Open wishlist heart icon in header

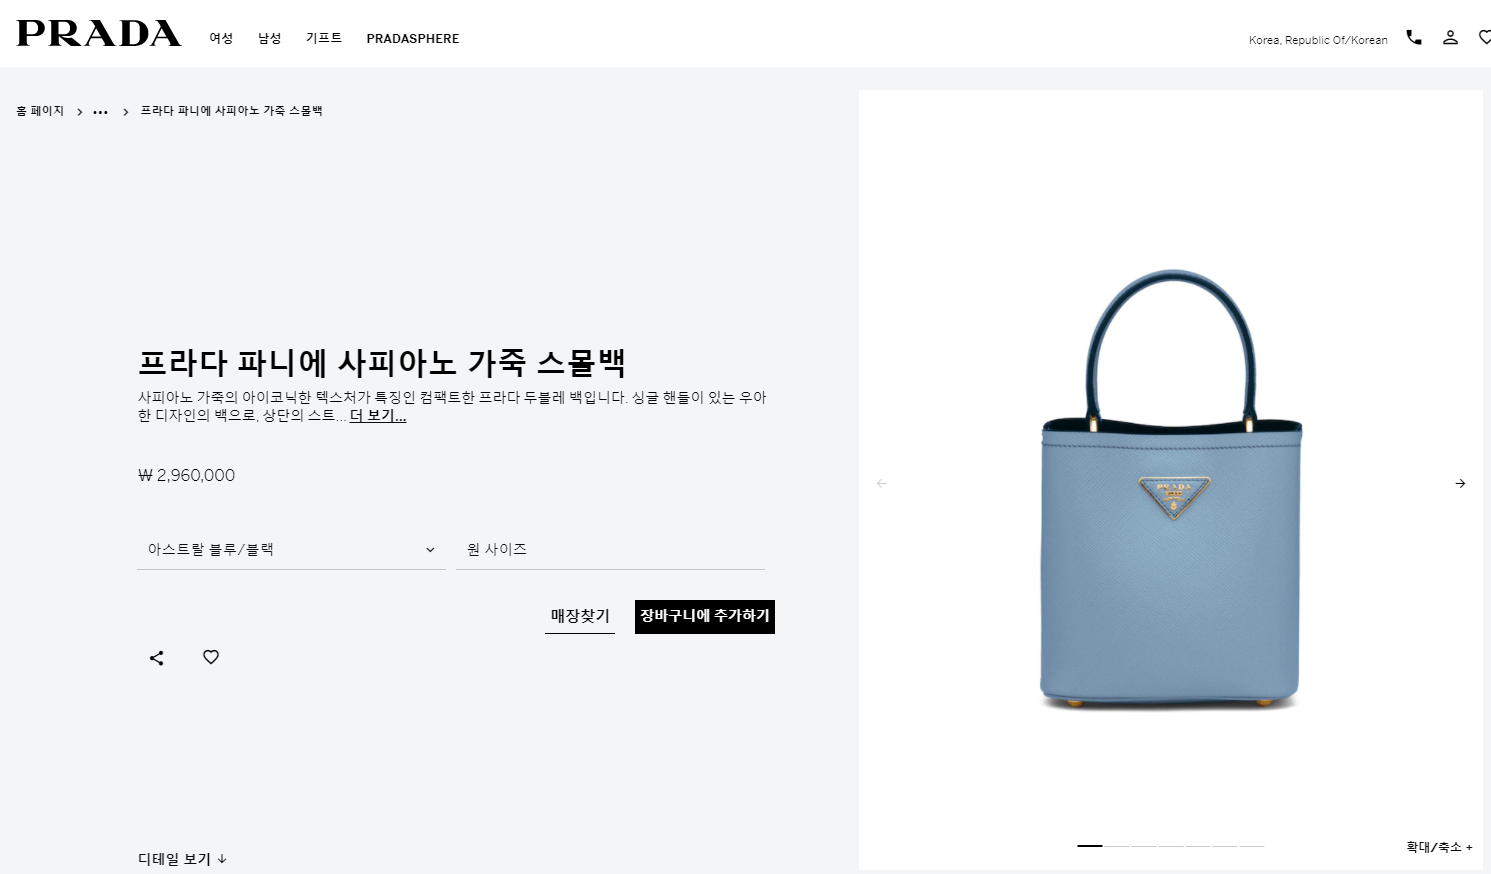tap(1485, 37)
